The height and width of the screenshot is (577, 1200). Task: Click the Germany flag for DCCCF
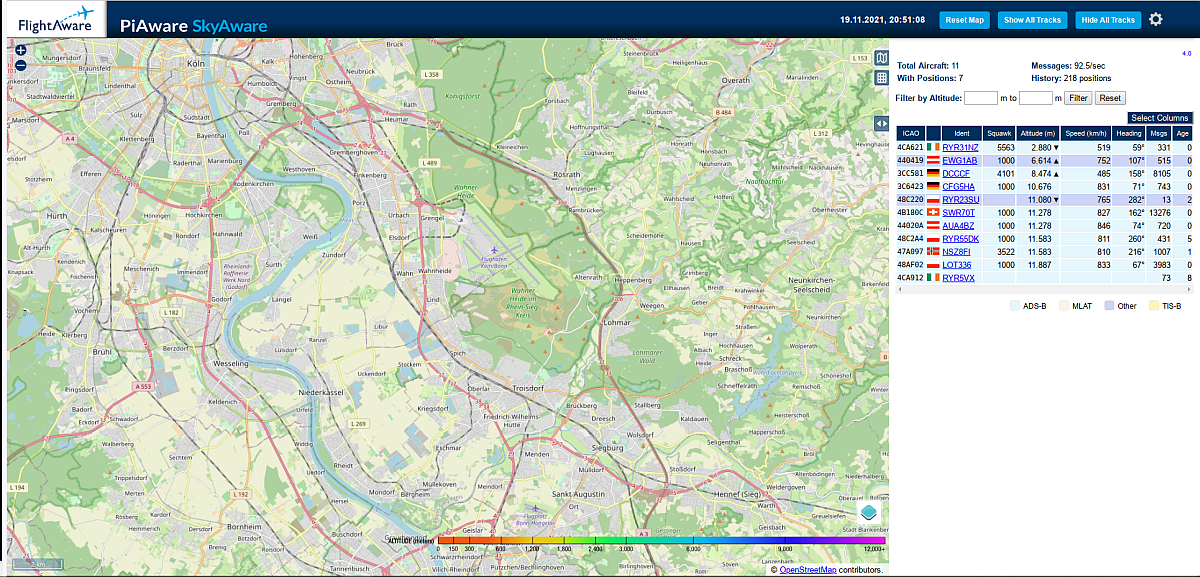934,173
